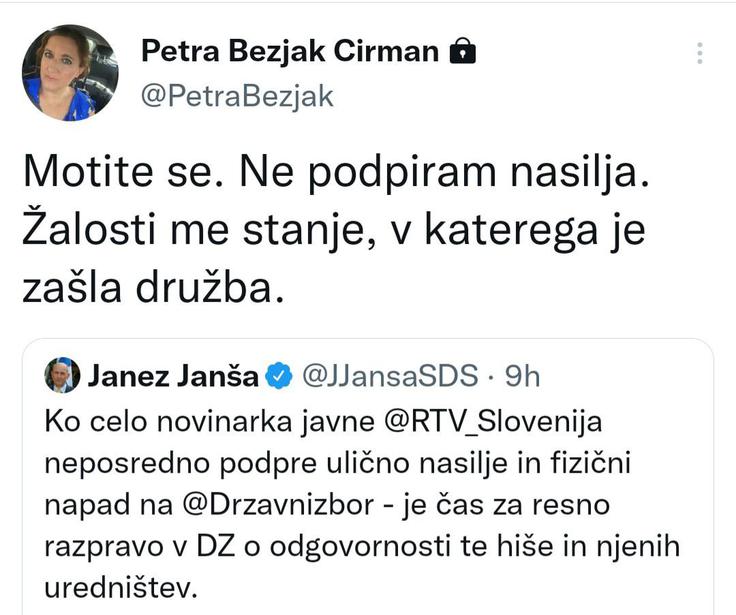736x615 pixels.
Task: Open the three-dot more options menu
Action: point(699,53)
